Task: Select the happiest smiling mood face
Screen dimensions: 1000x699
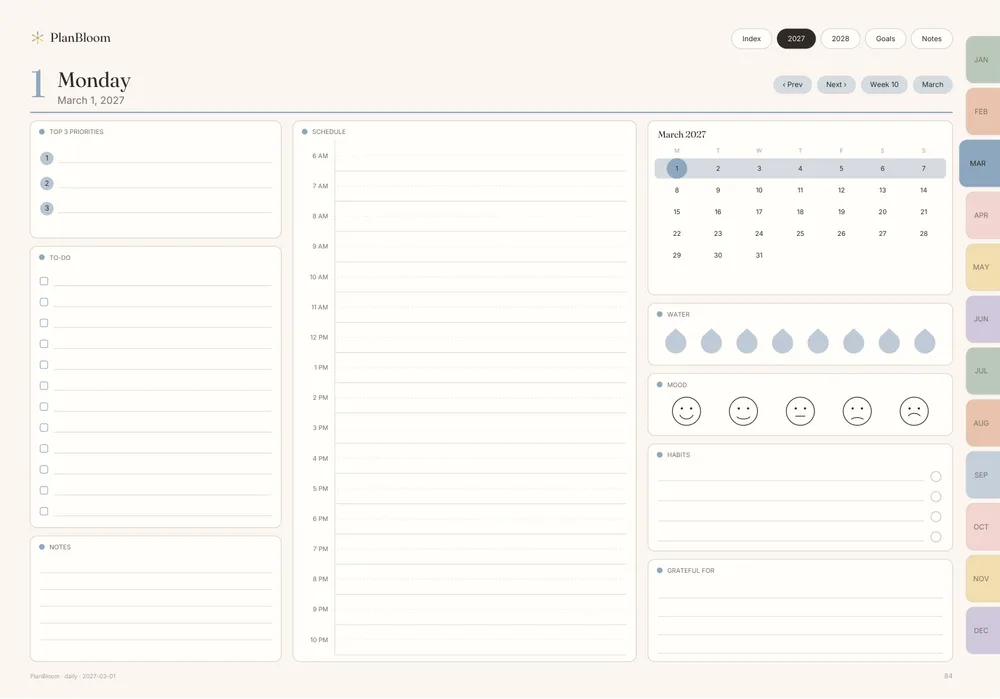Action: click(x=686, y=411)
